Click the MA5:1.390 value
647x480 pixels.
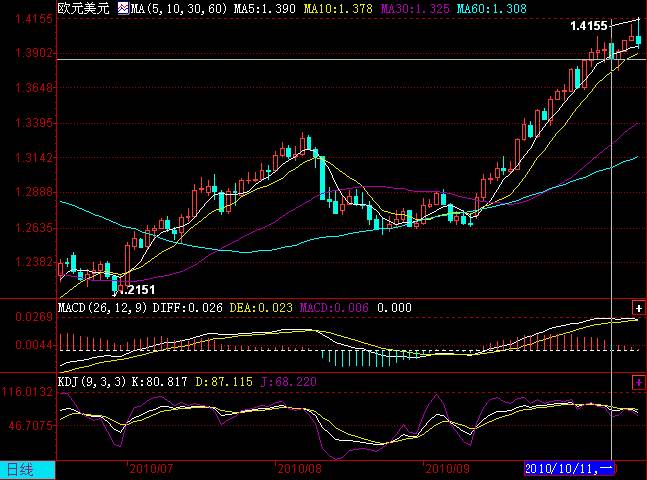click(264, 9)
